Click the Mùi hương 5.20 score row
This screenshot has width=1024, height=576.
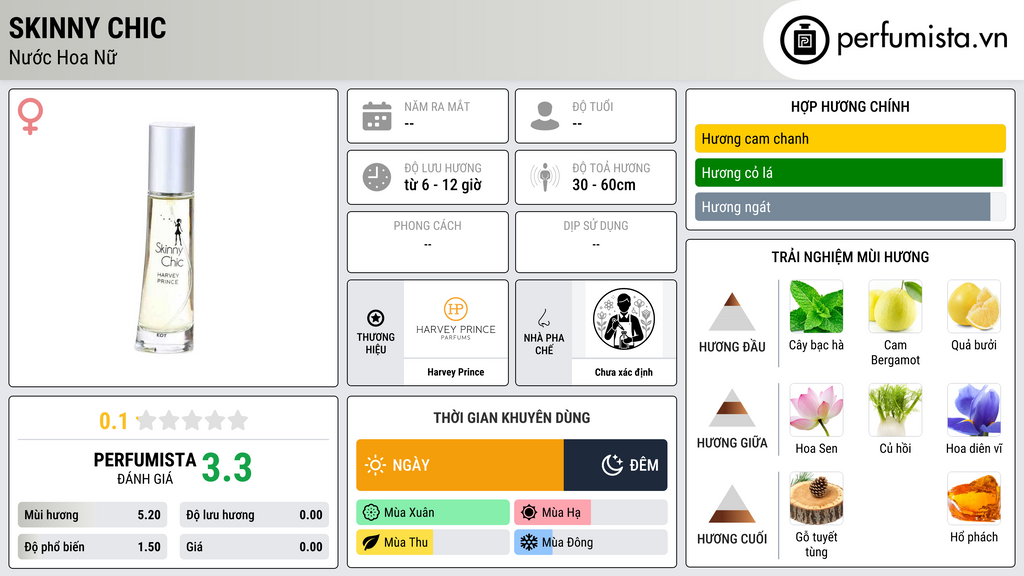coord(92,515)
